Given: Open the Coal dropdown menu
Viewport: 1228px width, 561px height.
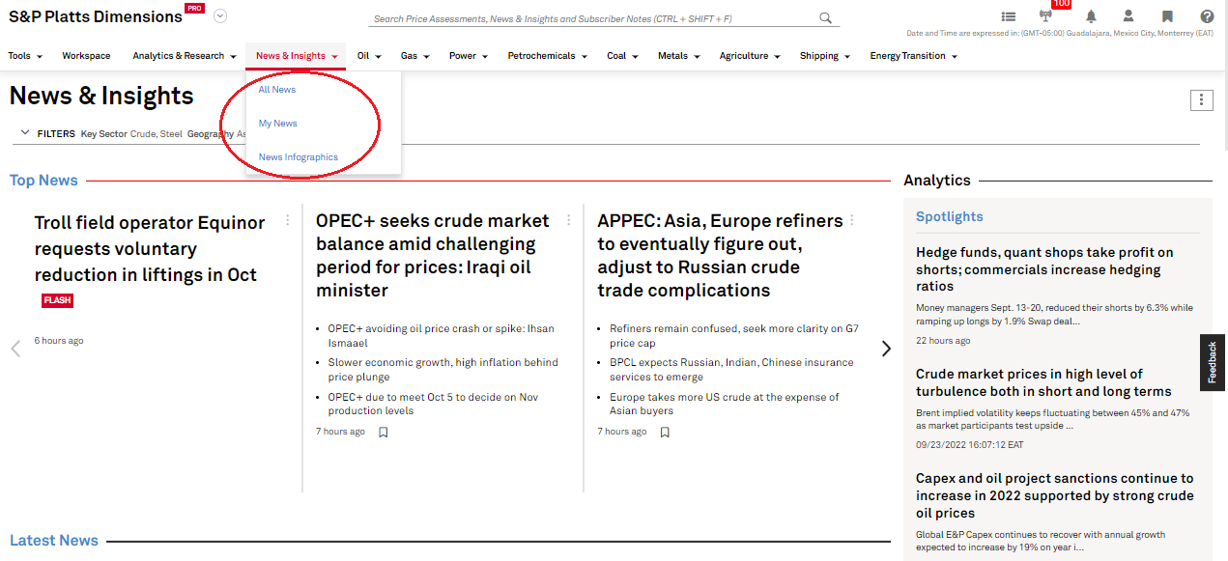Looking at the screenshot, I should point(623,56).
